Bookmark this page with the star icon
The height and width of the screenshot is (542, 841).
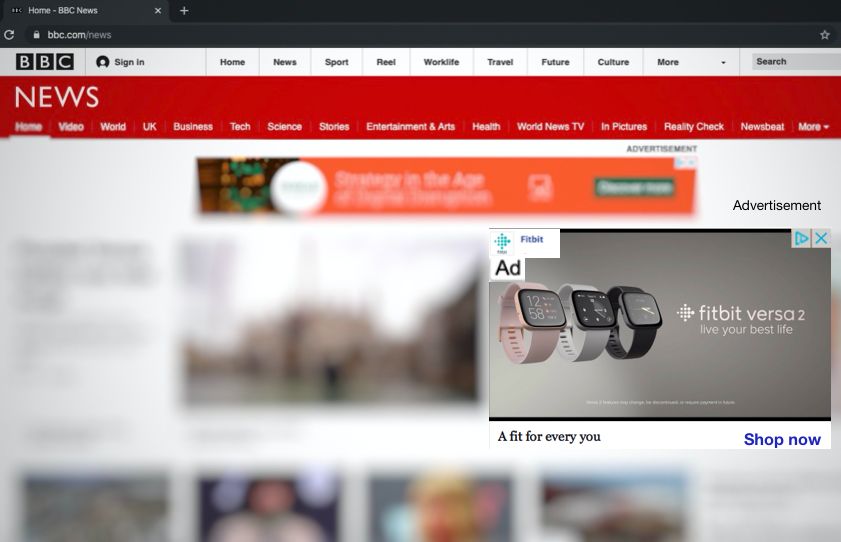point(825,35)
